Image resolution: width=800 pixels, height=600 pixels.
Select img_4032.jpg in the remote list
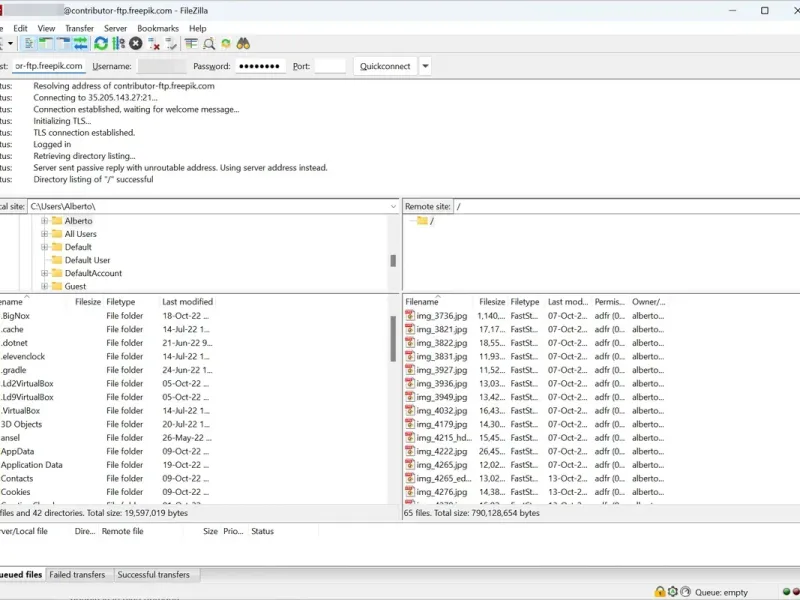(x=535, y=411)
